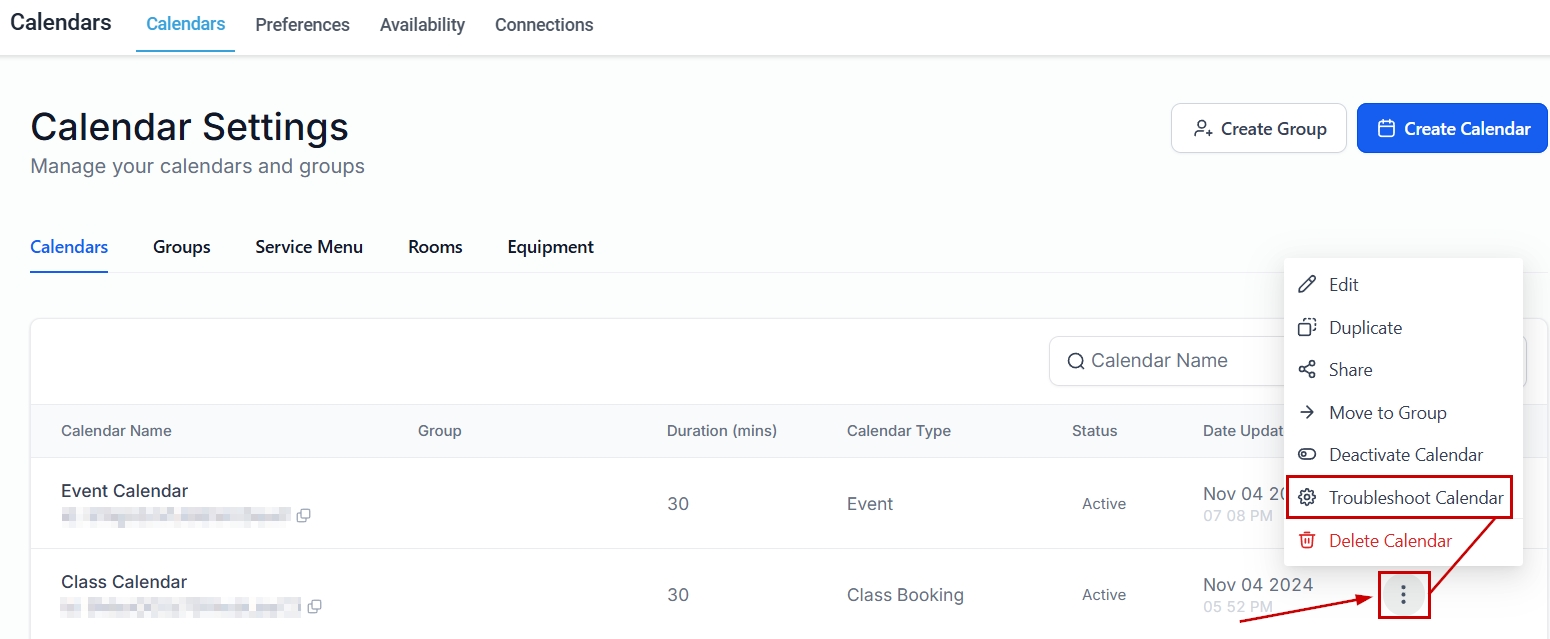The image size is (1550, 639).
Task: Navigate to Availability in top bar
Action: pyautogui.click(x=422, y=25)
